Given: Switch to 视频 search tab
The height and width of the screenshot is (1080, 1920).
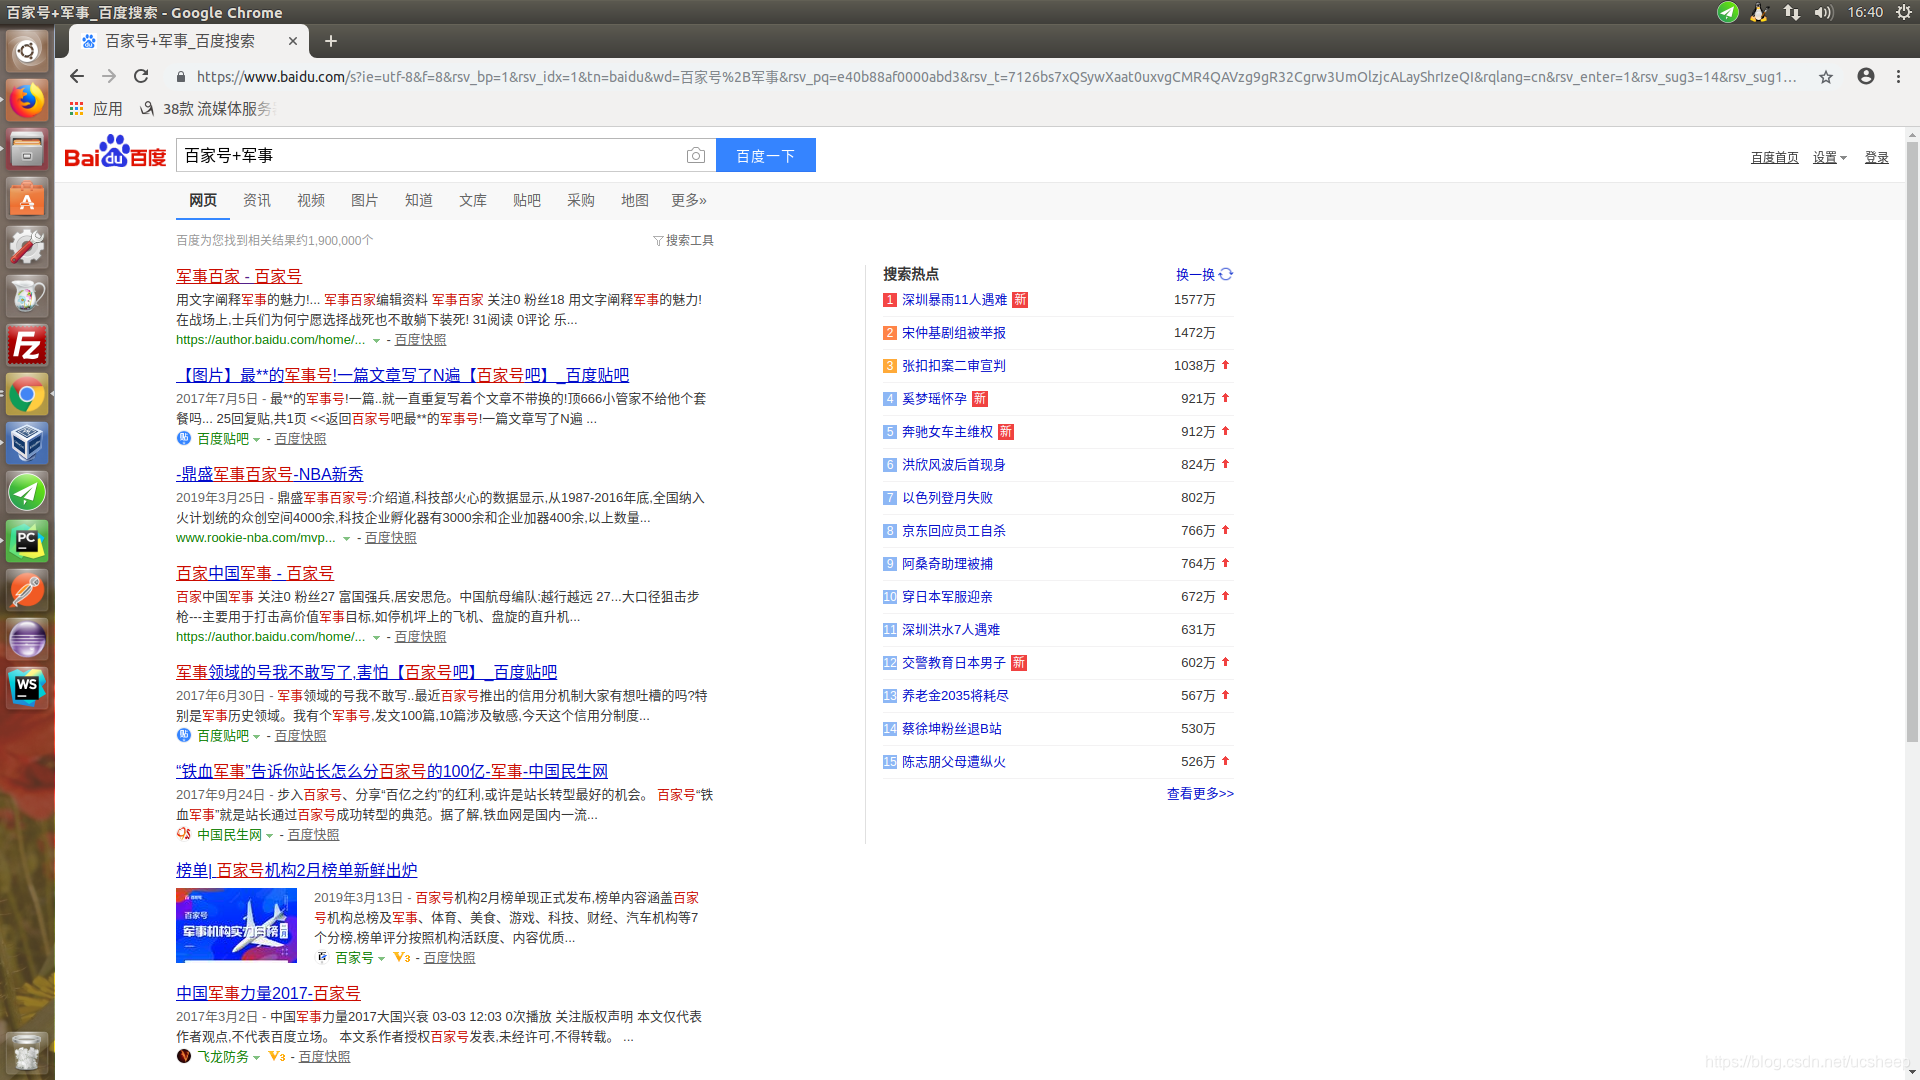Looking at the screenshot, I should point(311,200).
